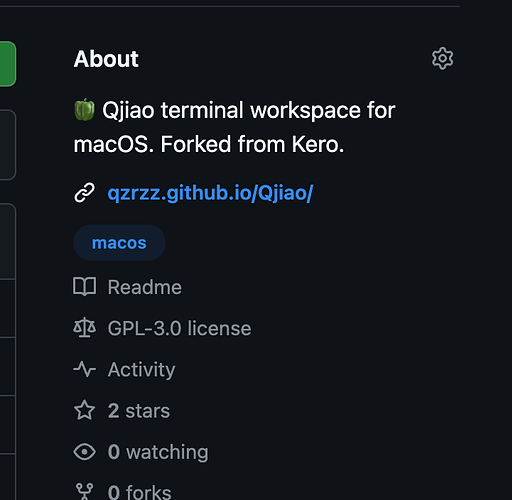Open the Readme link
Image resolution: width=512 pixels, height=500 pixels.
point(145,287)
